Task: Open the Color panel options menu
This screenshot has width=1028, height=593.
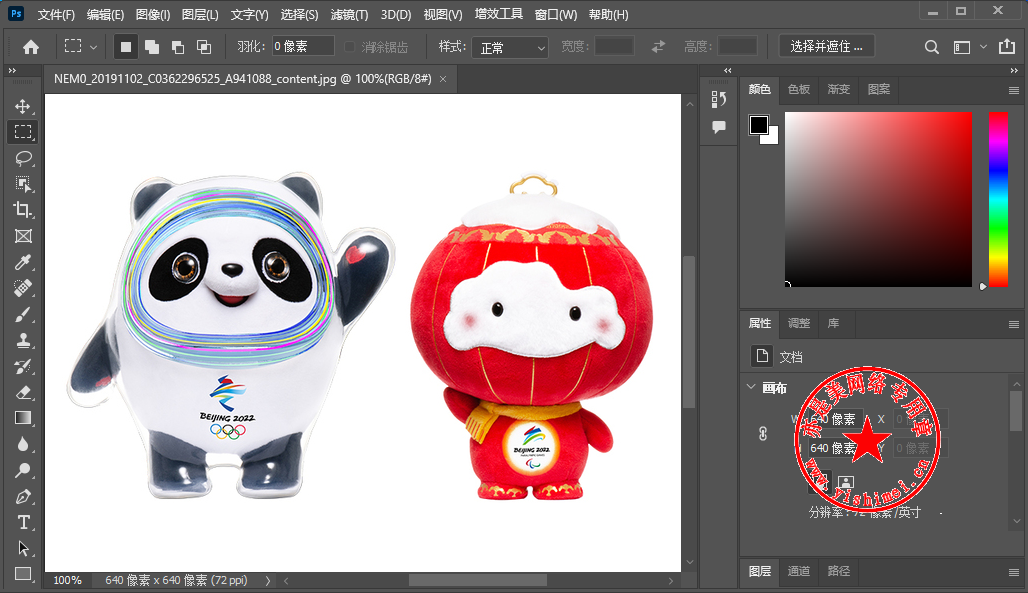Action: pos(1014,91)
